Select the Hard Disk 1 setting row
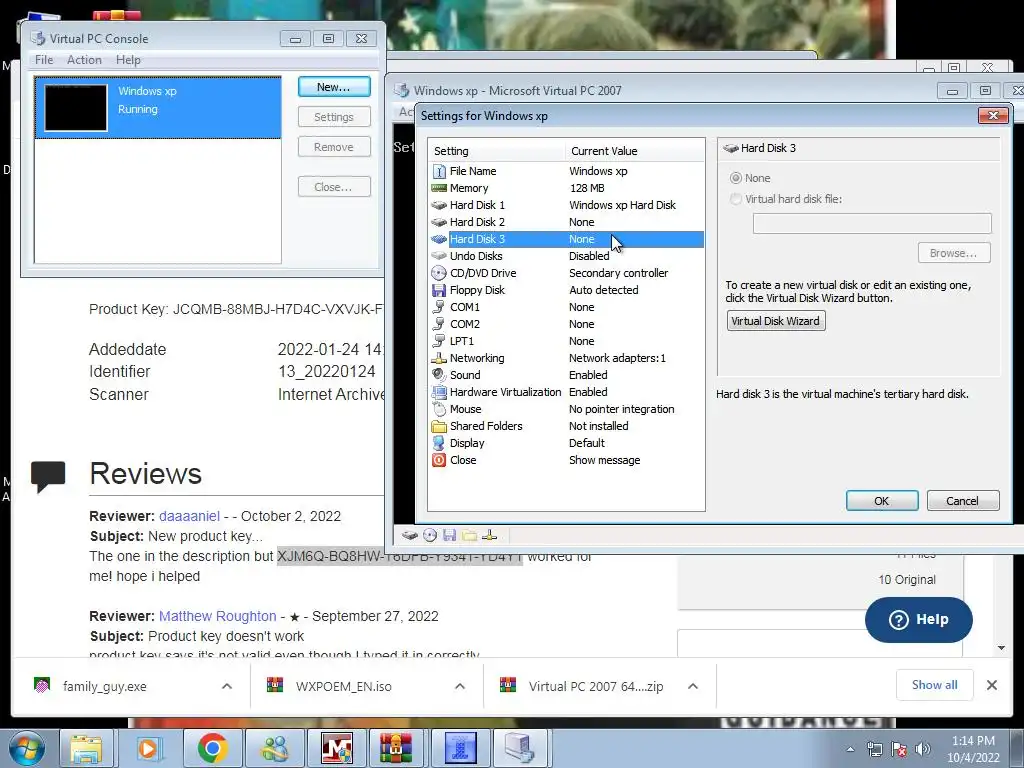1024x768 pixels. [x=567, y=205]
